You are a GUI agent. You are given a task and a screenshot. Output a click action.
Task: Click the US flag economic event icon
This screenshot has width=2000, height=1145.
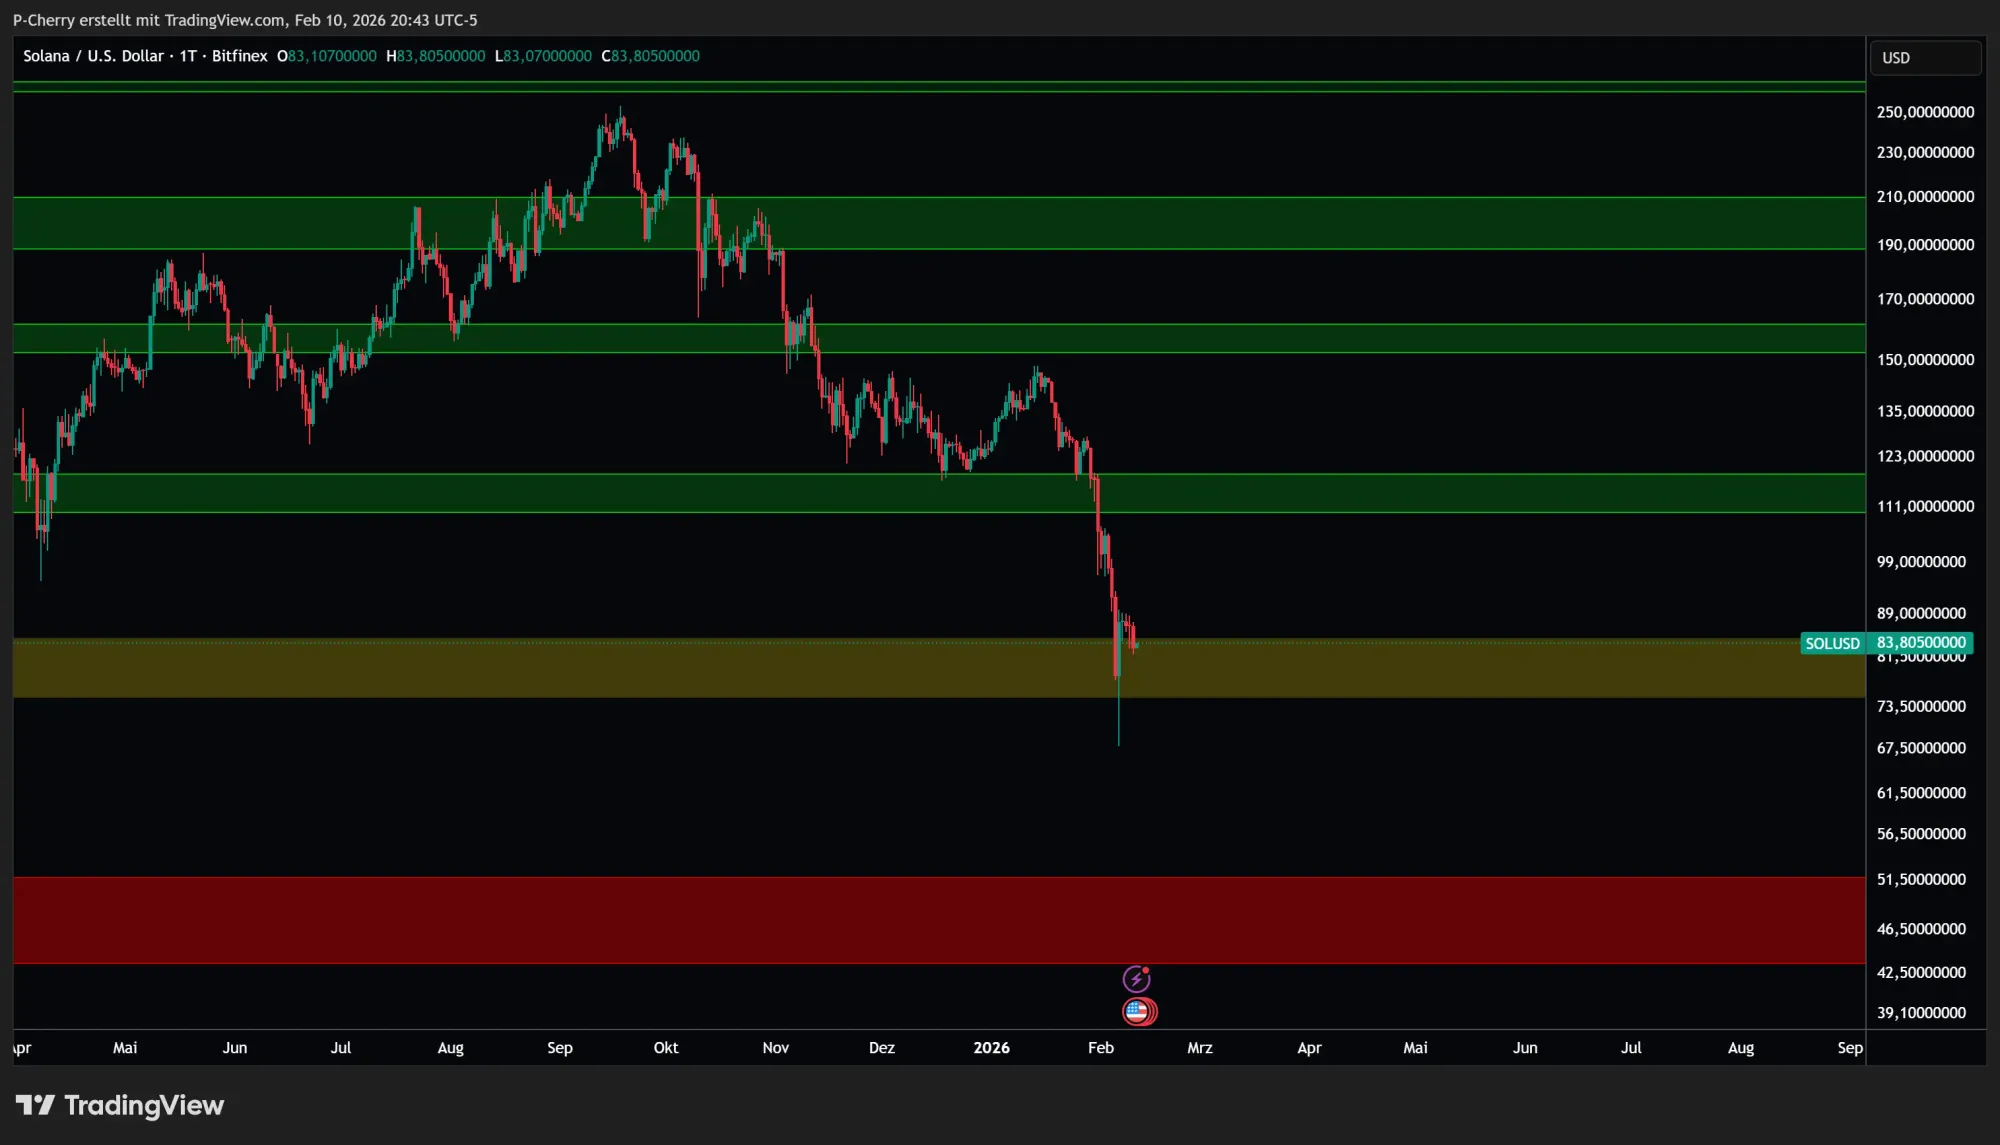[x=1138, y=1012]
